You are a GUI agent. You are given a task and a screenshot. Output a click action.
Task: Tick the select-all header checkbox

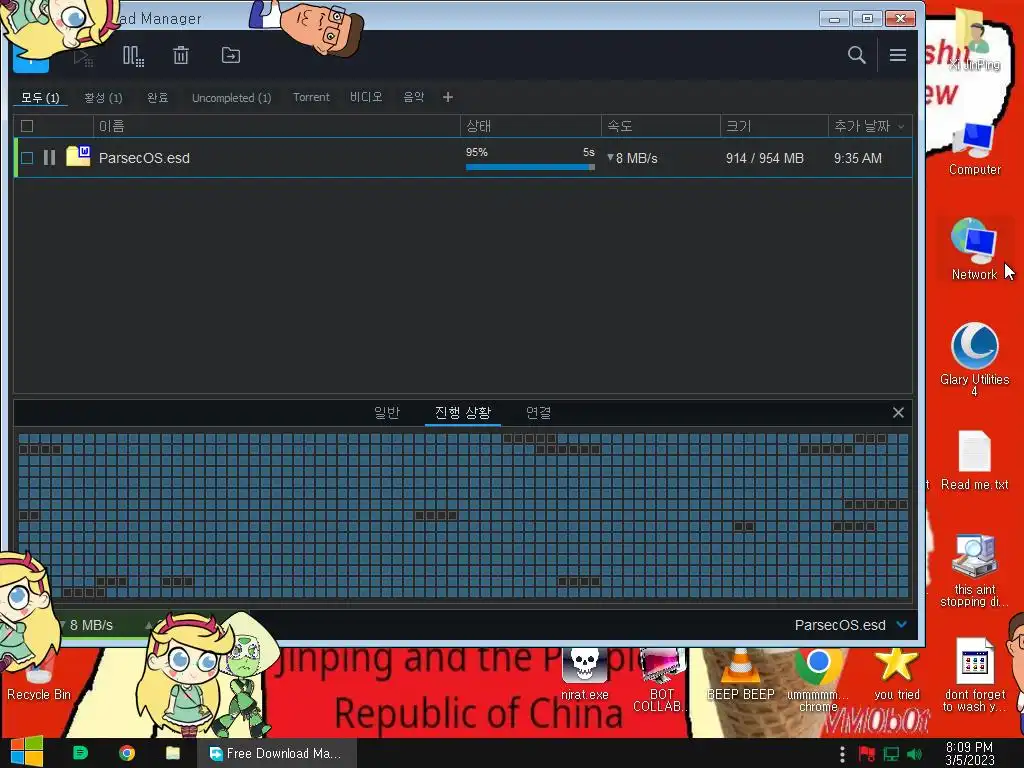coord(27,126)
